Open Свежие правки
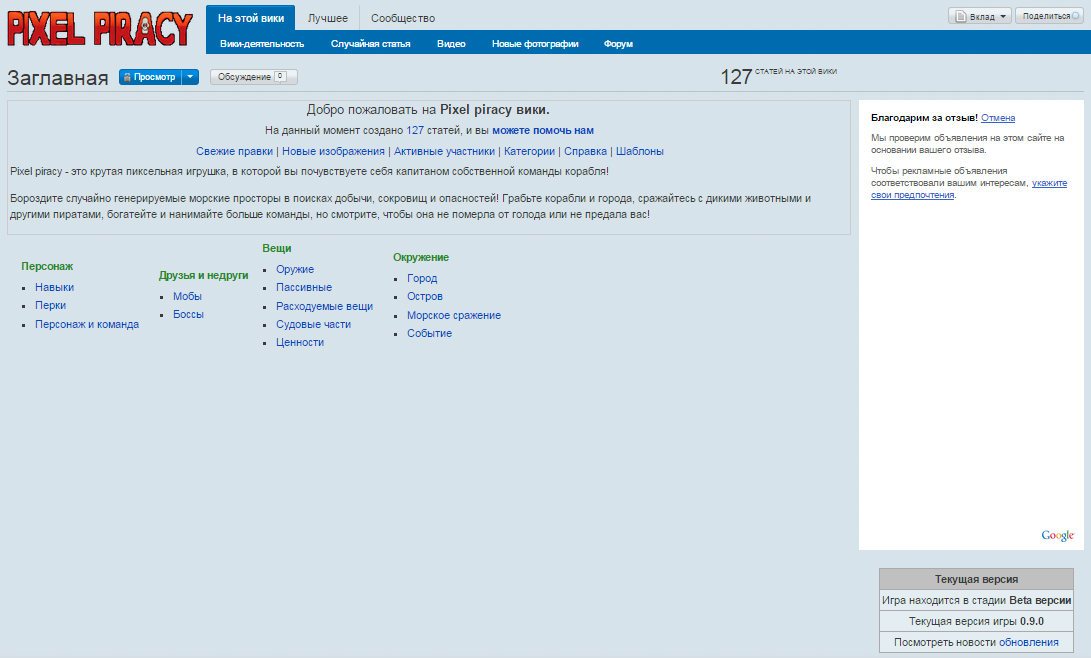1091x658 pixels. (234, 151)
